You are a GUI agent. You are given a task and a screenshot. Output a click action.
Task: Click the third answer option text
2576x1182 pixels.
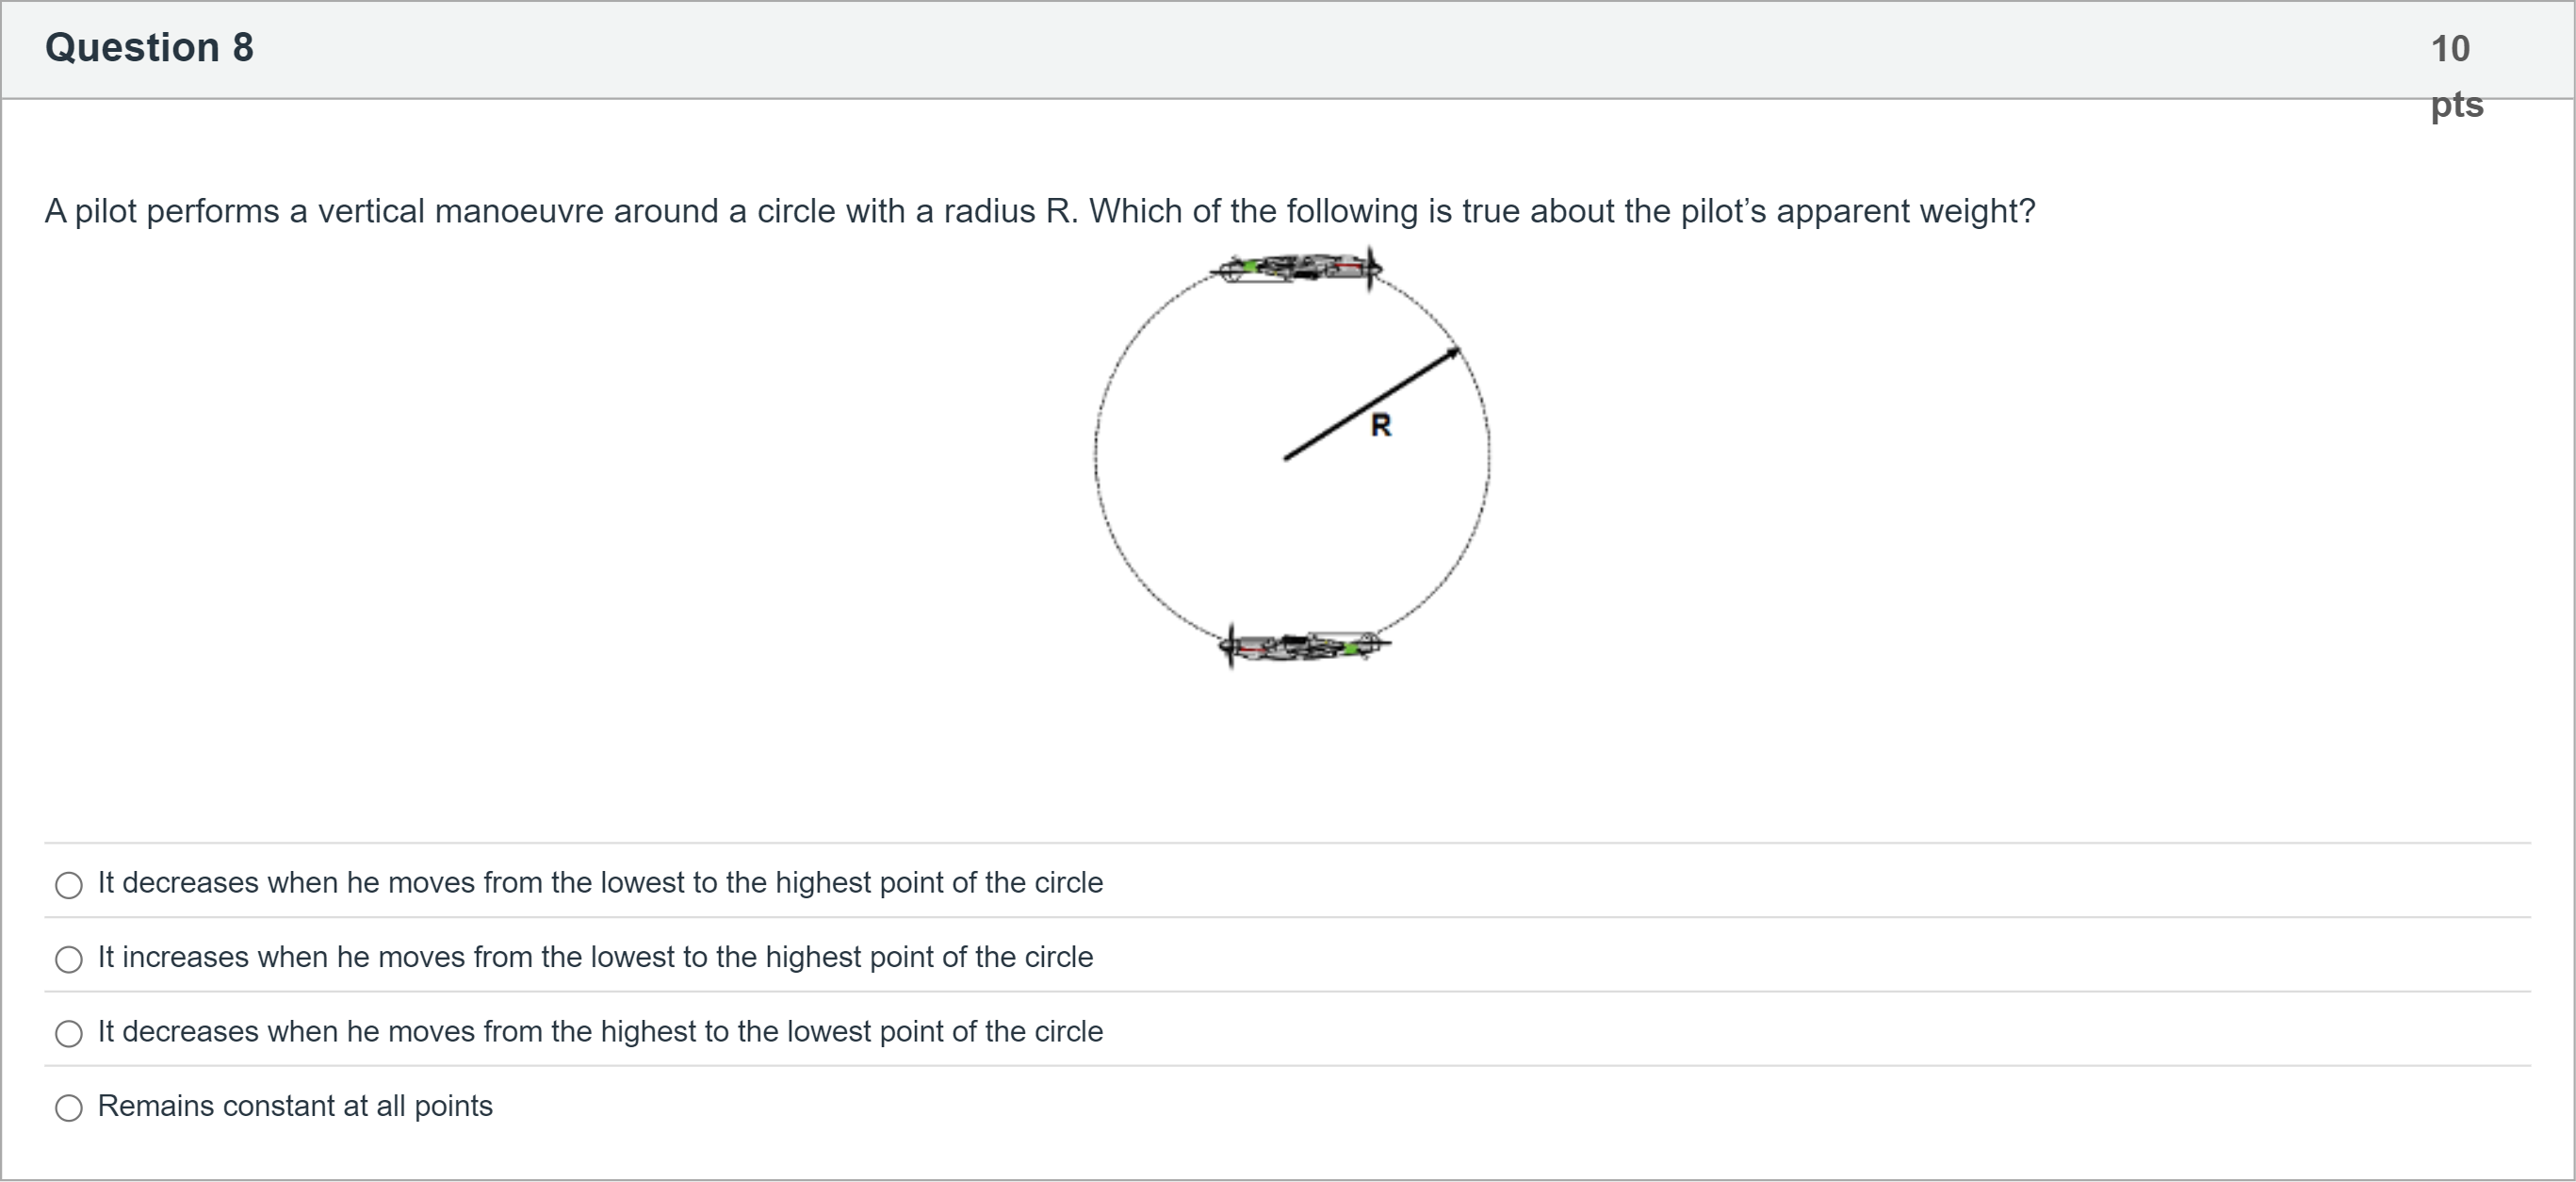(x=600, y=1032)
